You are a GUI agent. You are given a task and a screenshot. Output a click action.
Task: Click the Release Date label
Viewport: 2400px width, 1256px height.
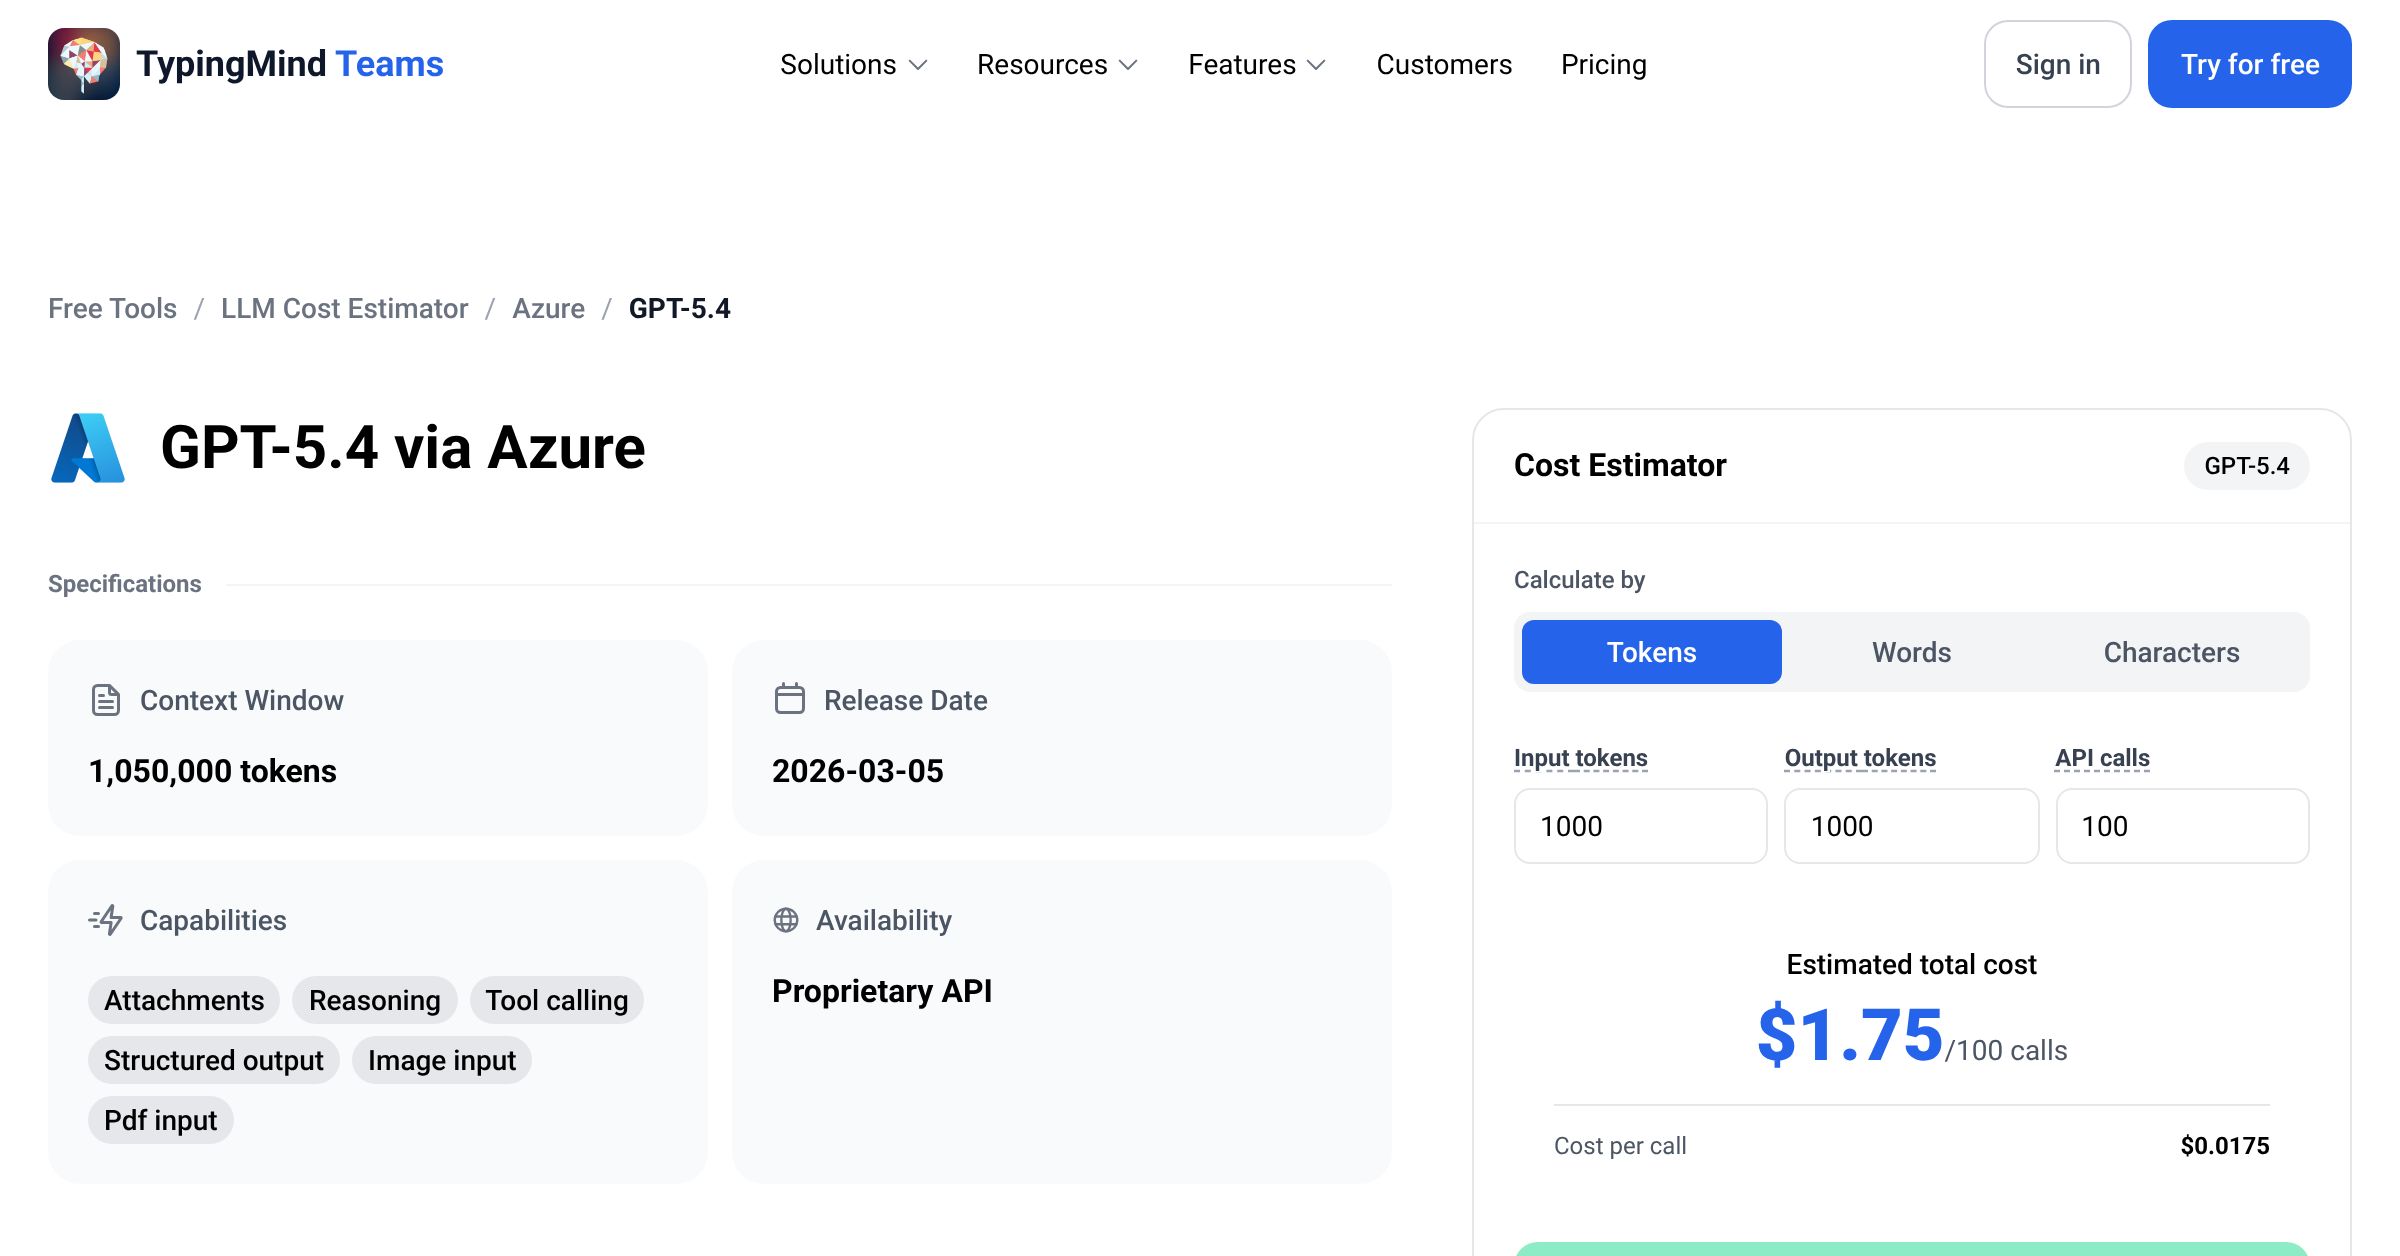coord(906,700)
